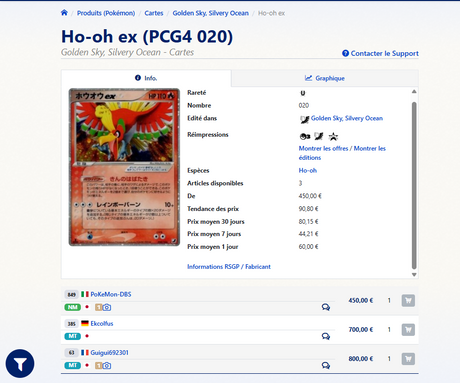Click the Japanese language dot for Ekcolfus
This screenshot has width=460, height=383.
(x=87, y=336)
